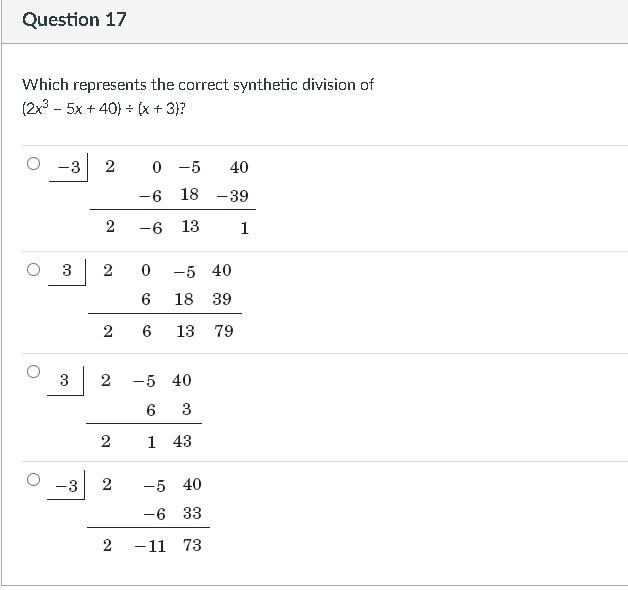Click the number 39 in the second answer's middle row
The width and height of the screenshot is (628, 590).
coord(222,299)
